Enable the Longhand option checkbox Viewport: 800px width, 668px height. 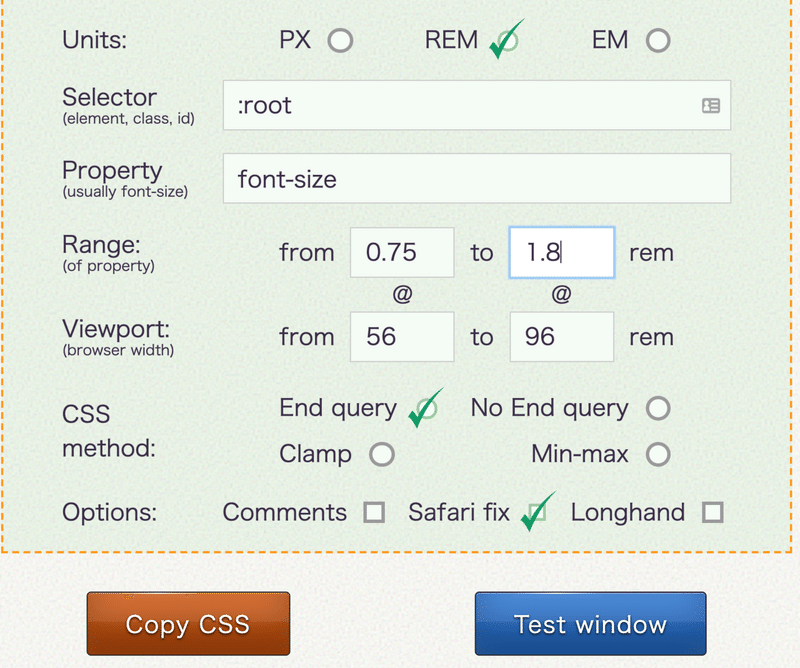pyautogui.click(x=712, y=513)
